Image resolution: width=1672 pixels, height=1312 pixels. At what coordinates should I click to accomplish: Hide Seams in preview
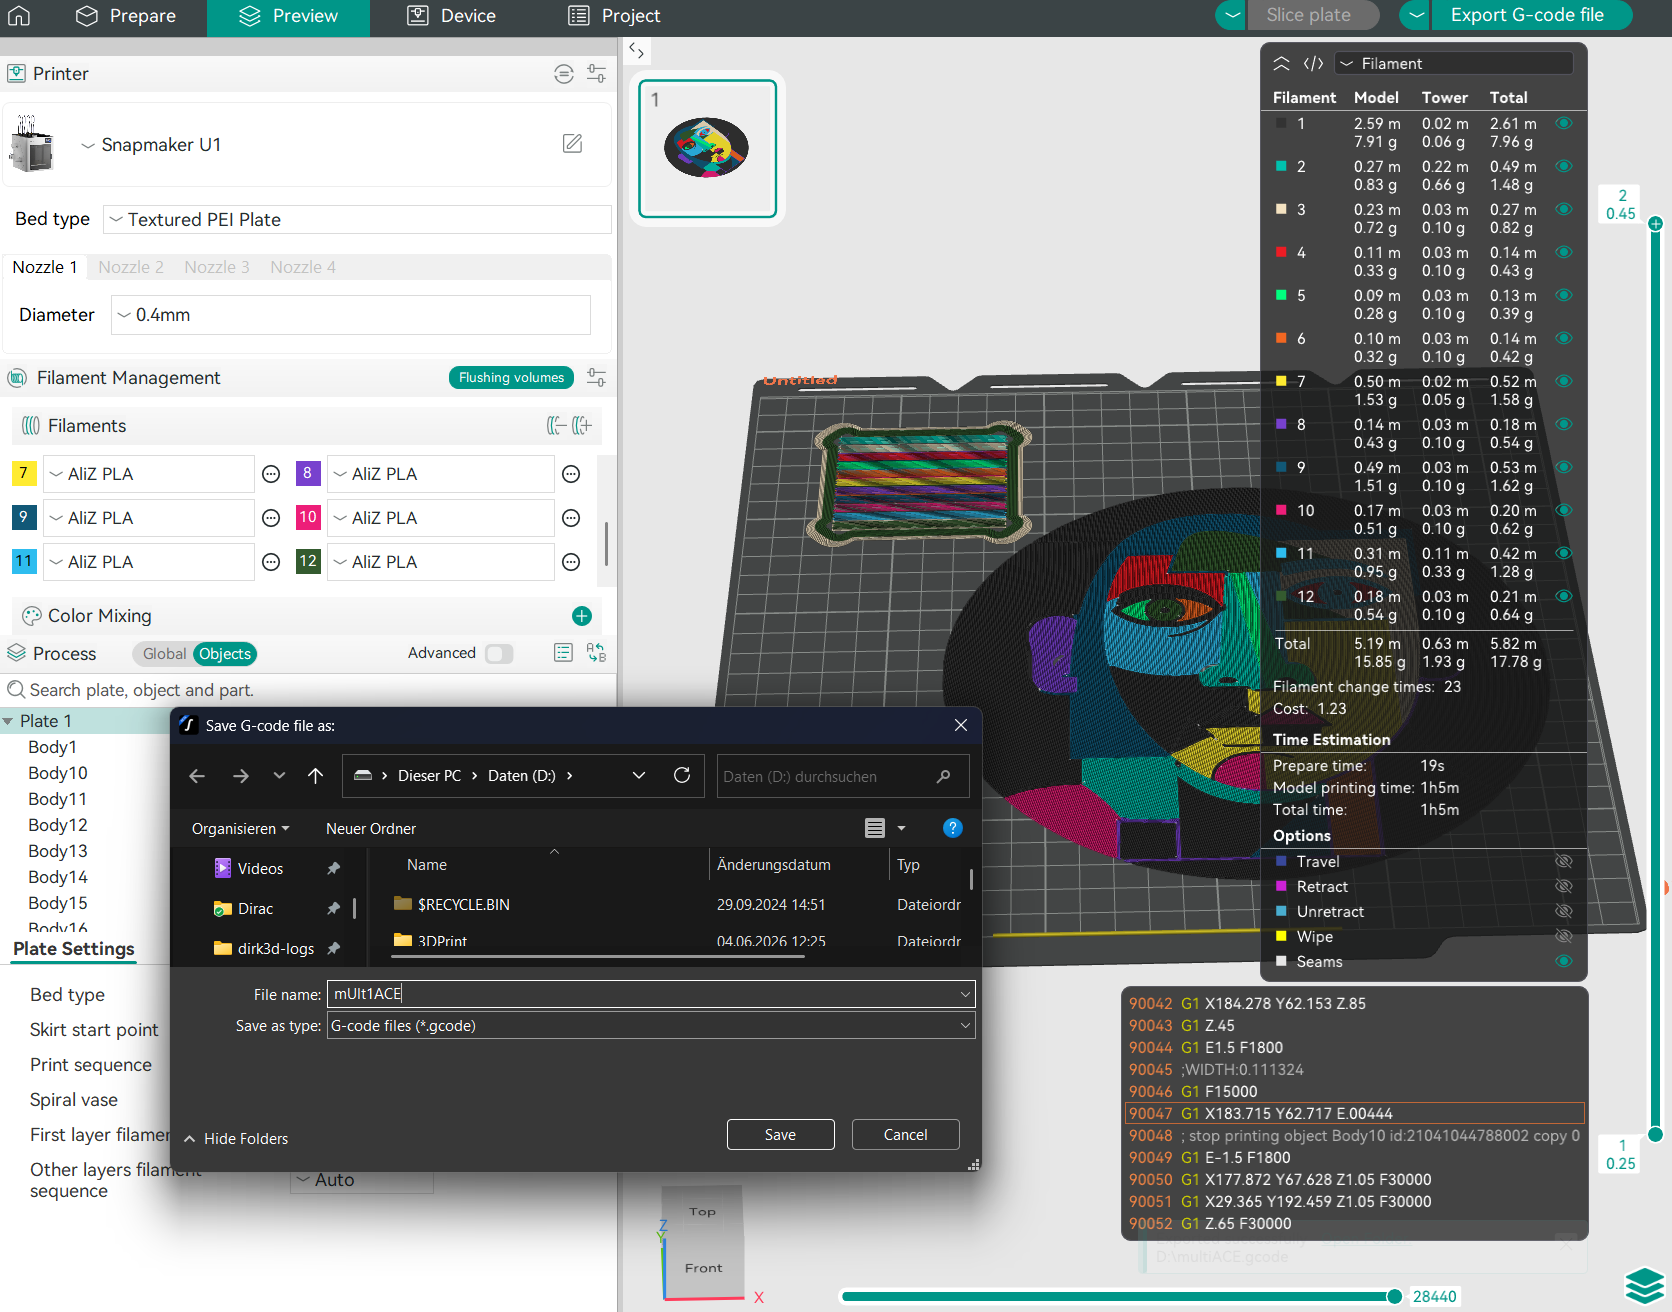point(1564,962)
